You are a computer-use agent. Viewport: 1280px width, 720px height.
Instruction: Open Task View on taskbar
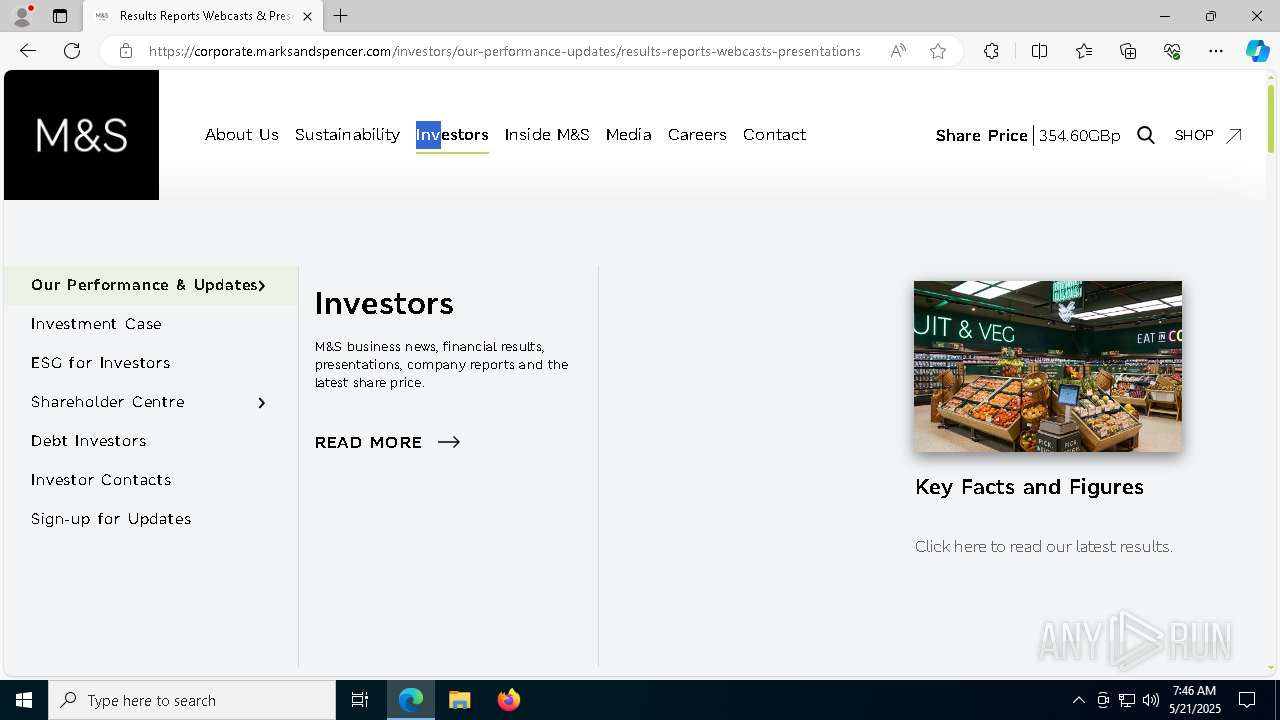tap(360, 700)
